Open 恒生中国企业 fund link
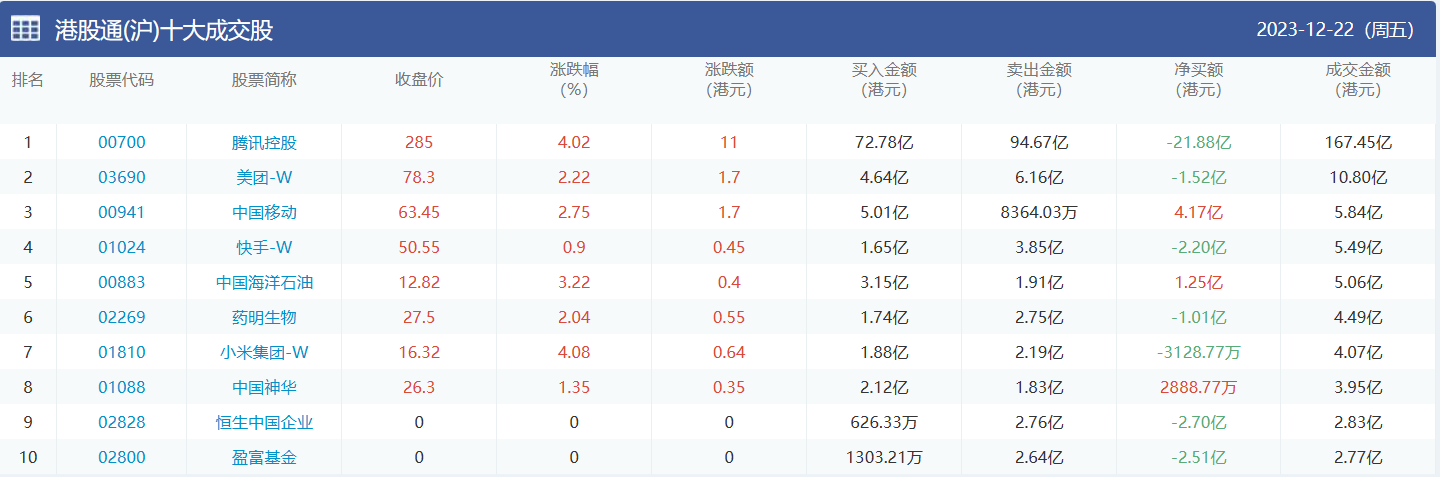Image resolution: width=1440 pixels, height=477 pixels. coord(264,422)
